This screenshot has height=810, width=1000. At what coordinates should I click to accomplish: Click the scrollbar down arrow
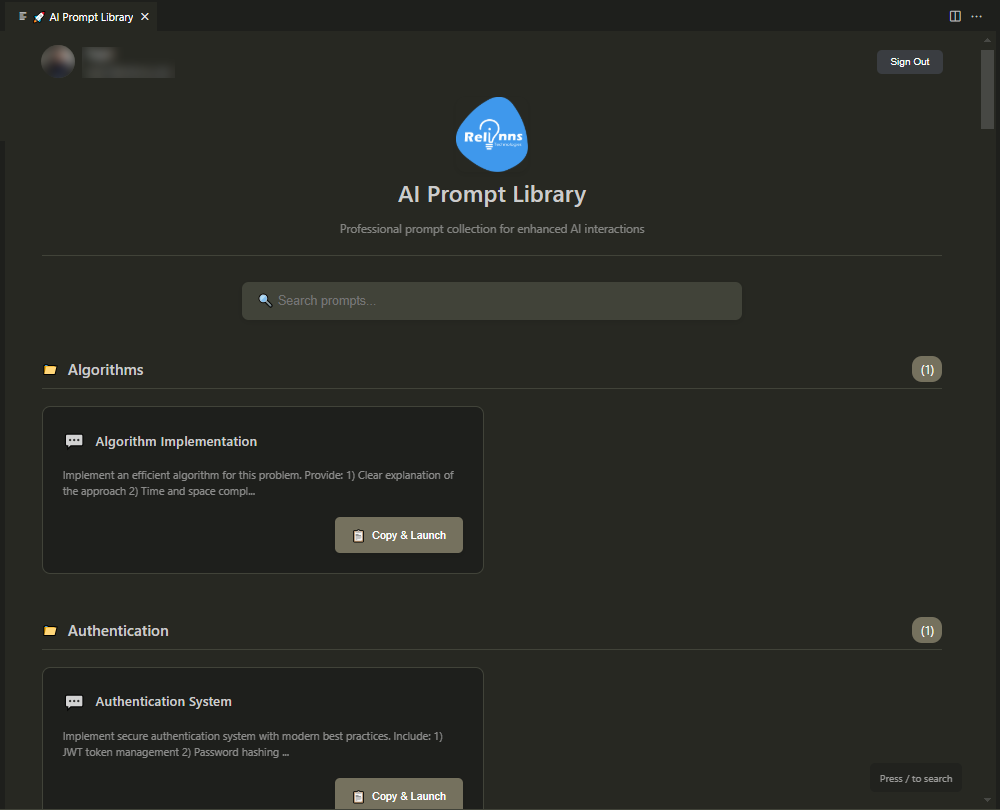987,800
